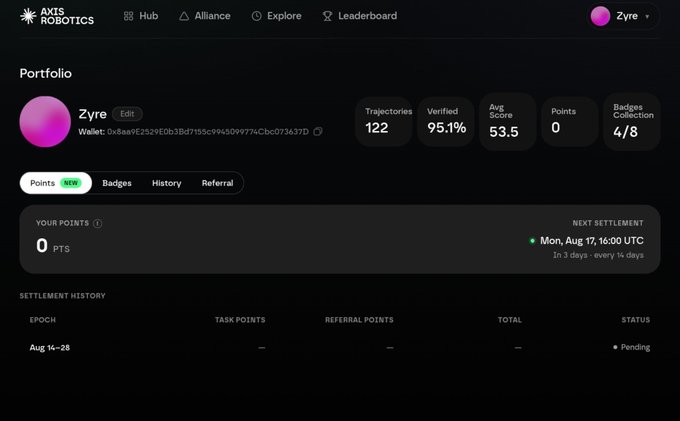Click the TASK POINTS column header
This screenshot has height=421, width=680.
(x=240, y=320)
